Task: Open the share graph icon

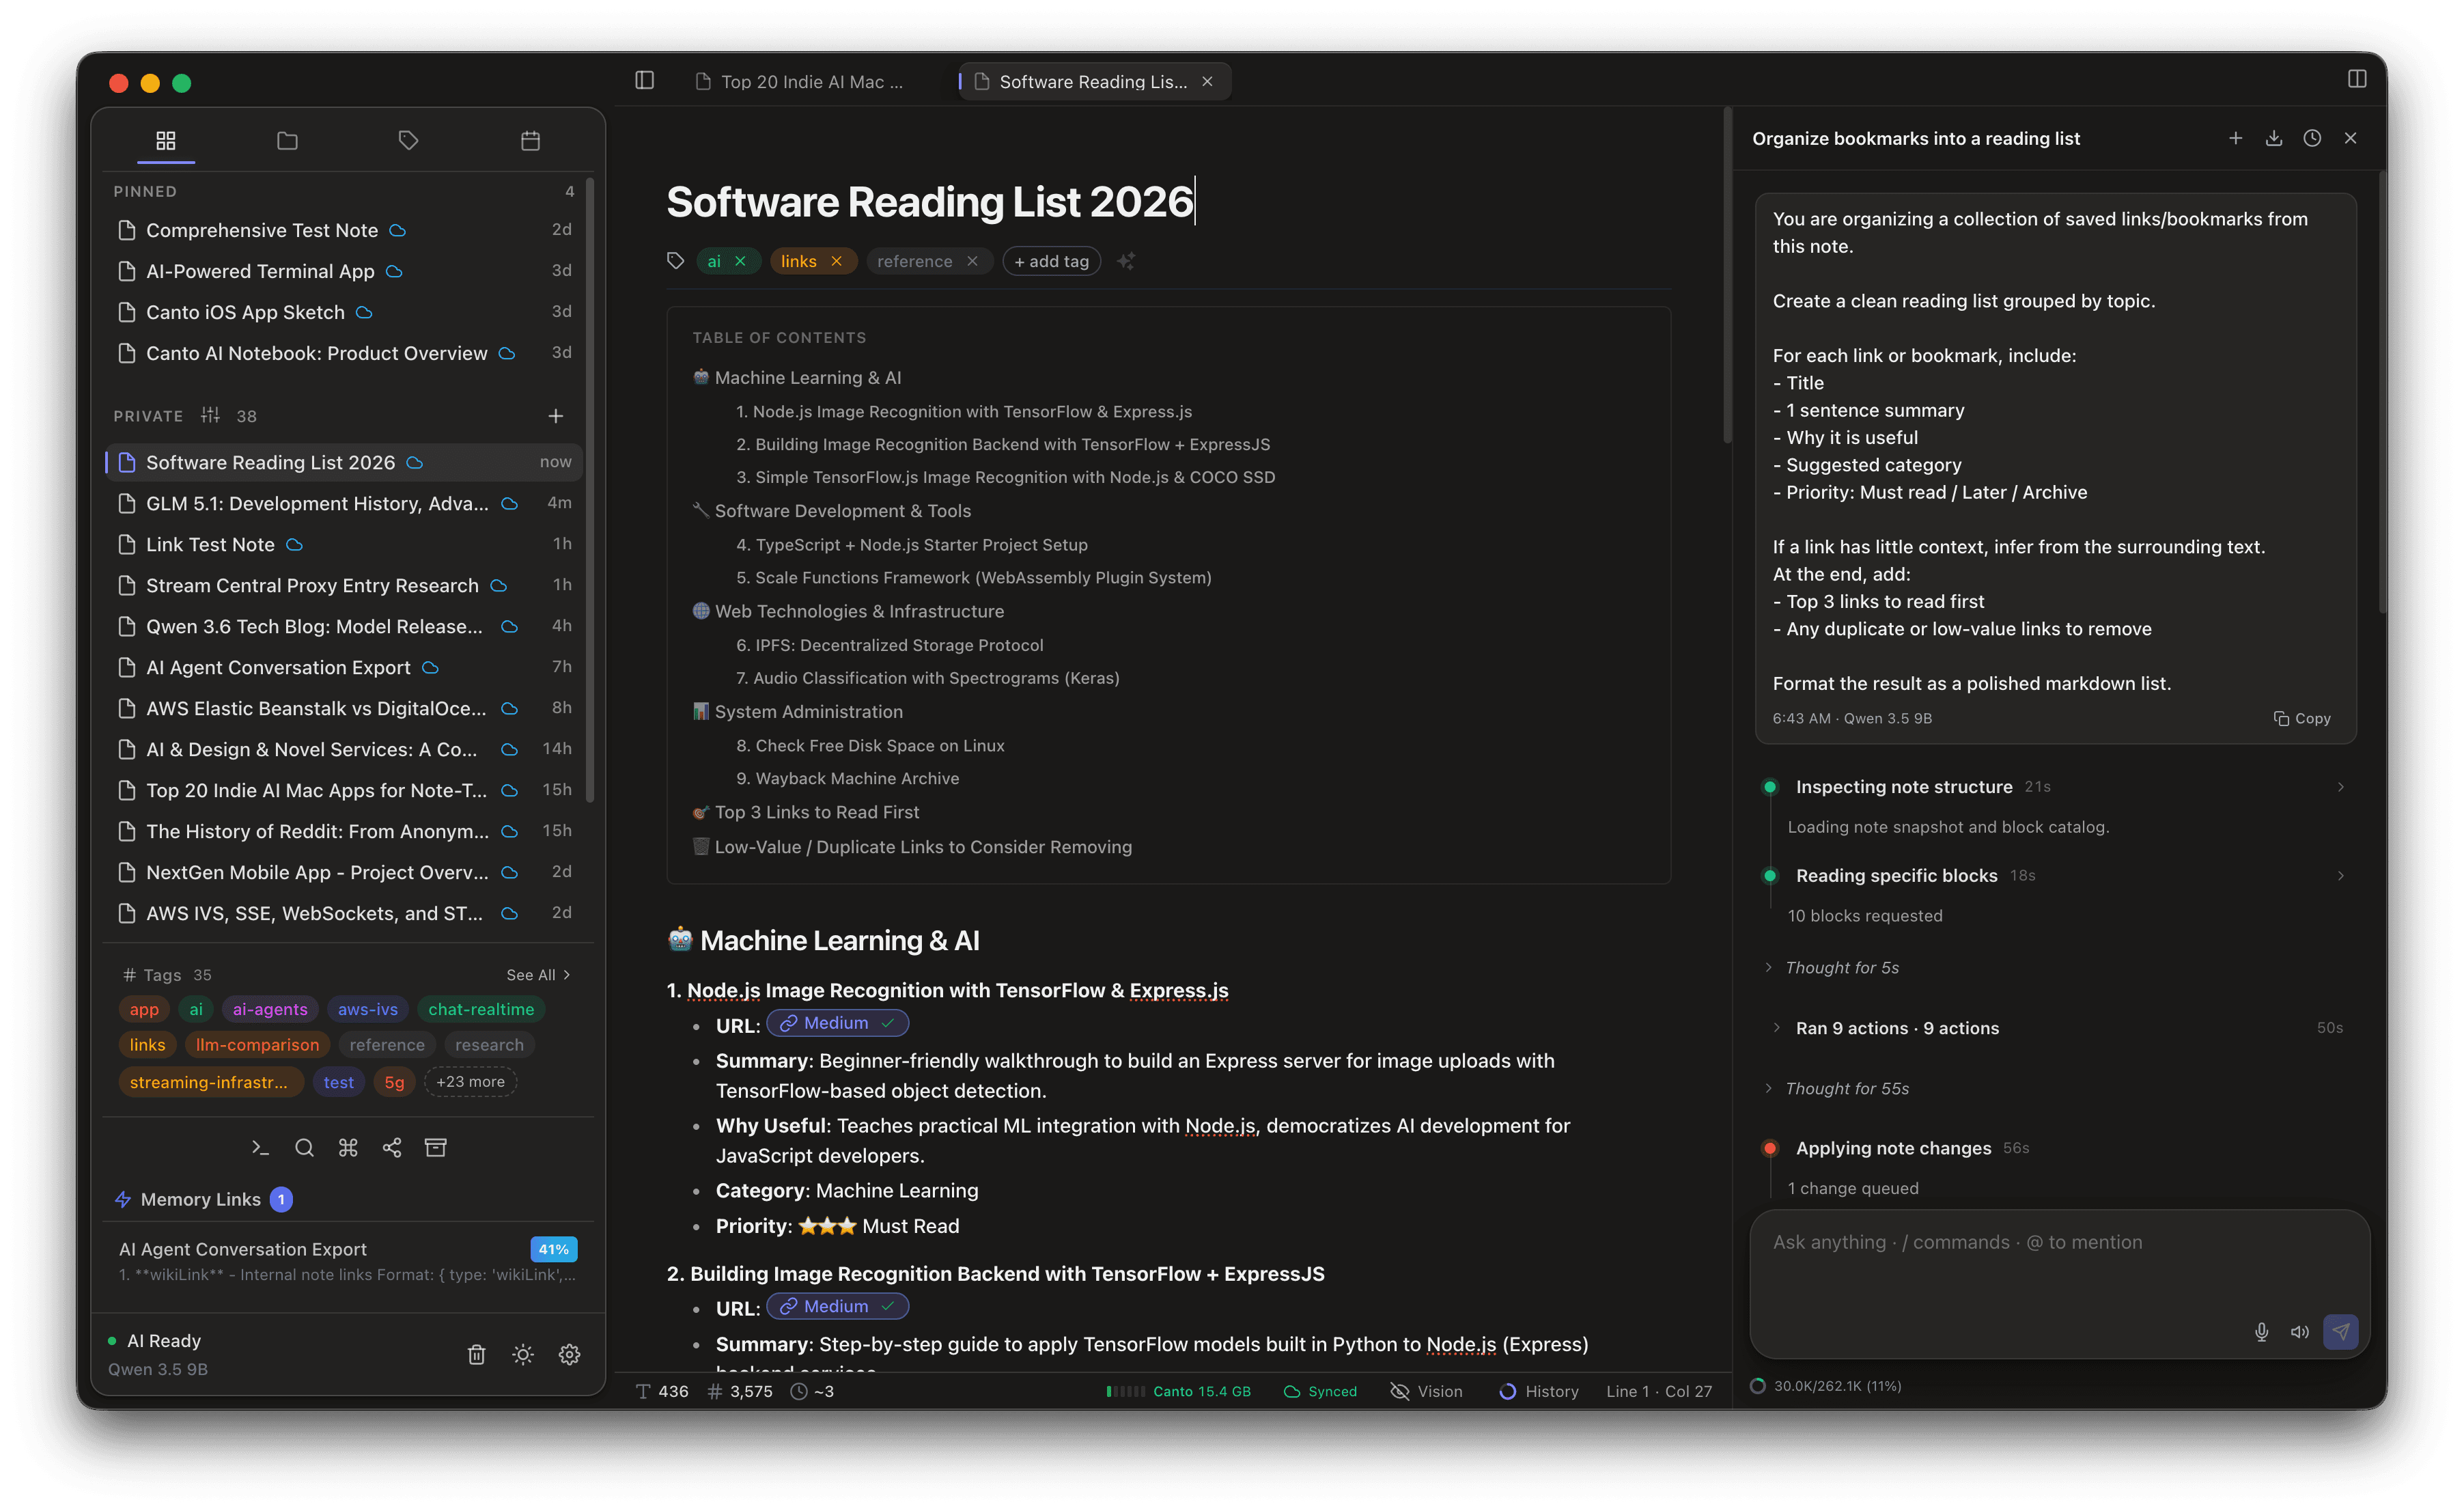Action: pos(392,1147)
